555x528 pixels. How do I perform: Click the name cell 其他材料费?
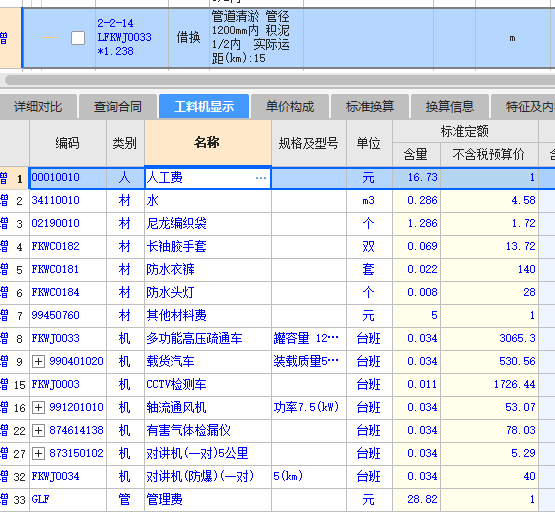point(208,316)
